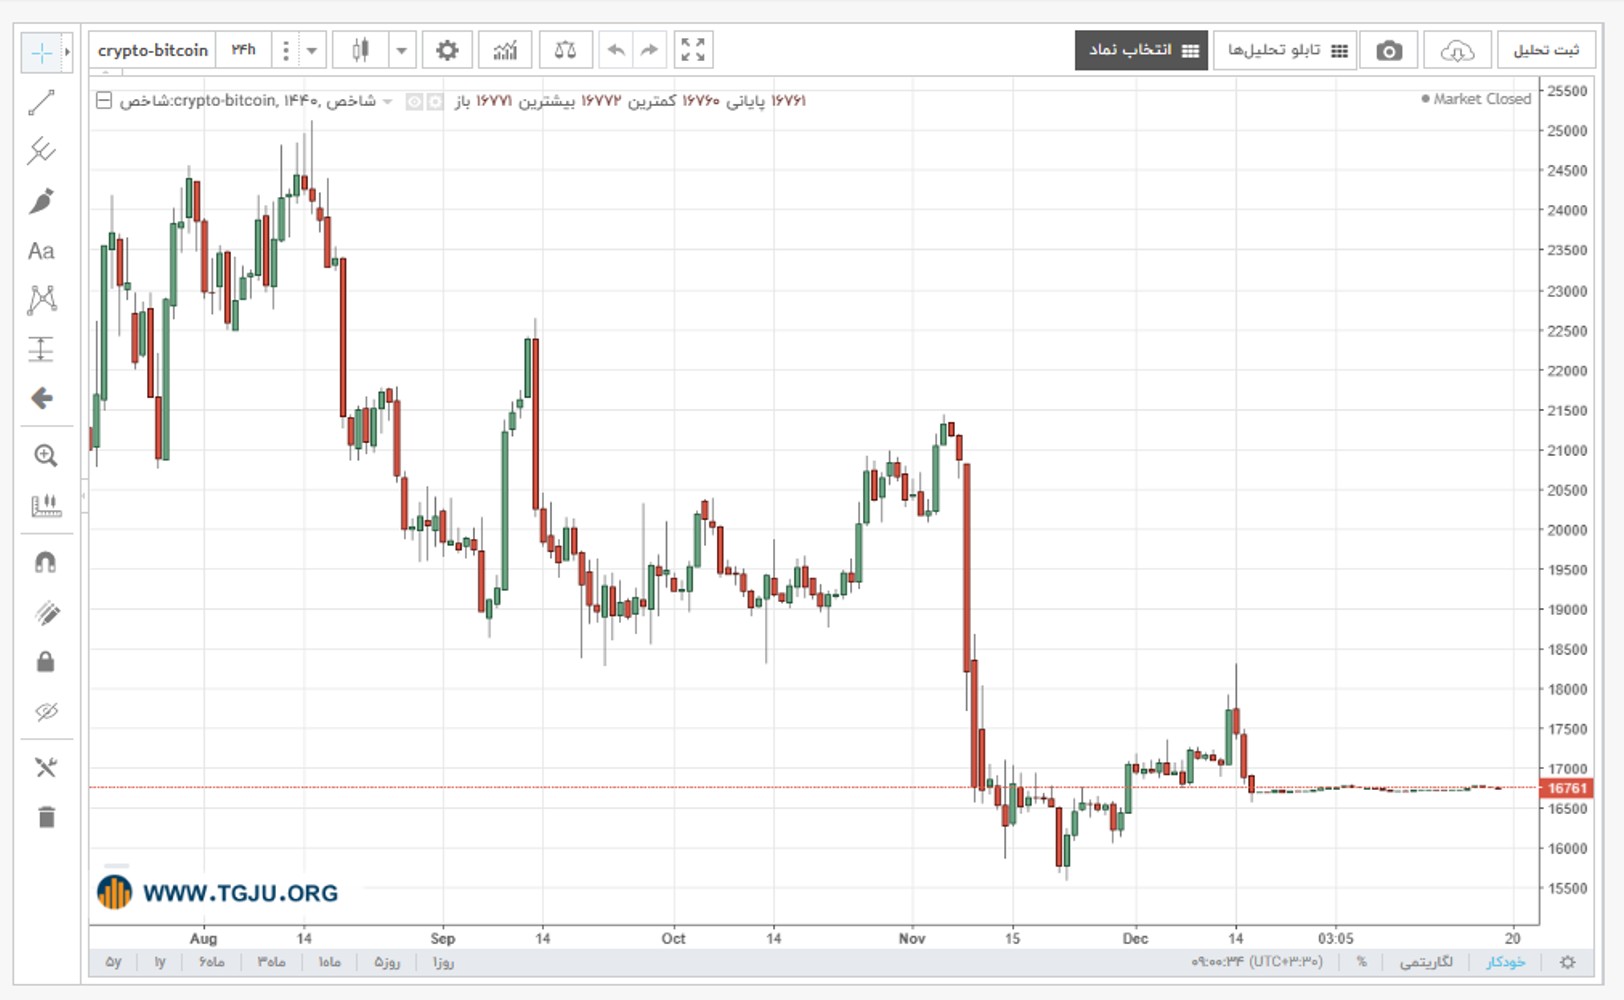1624x1000 pixels.
Task: Take a chart snapshot with camera icon
Action: (x=1388, y=50)
